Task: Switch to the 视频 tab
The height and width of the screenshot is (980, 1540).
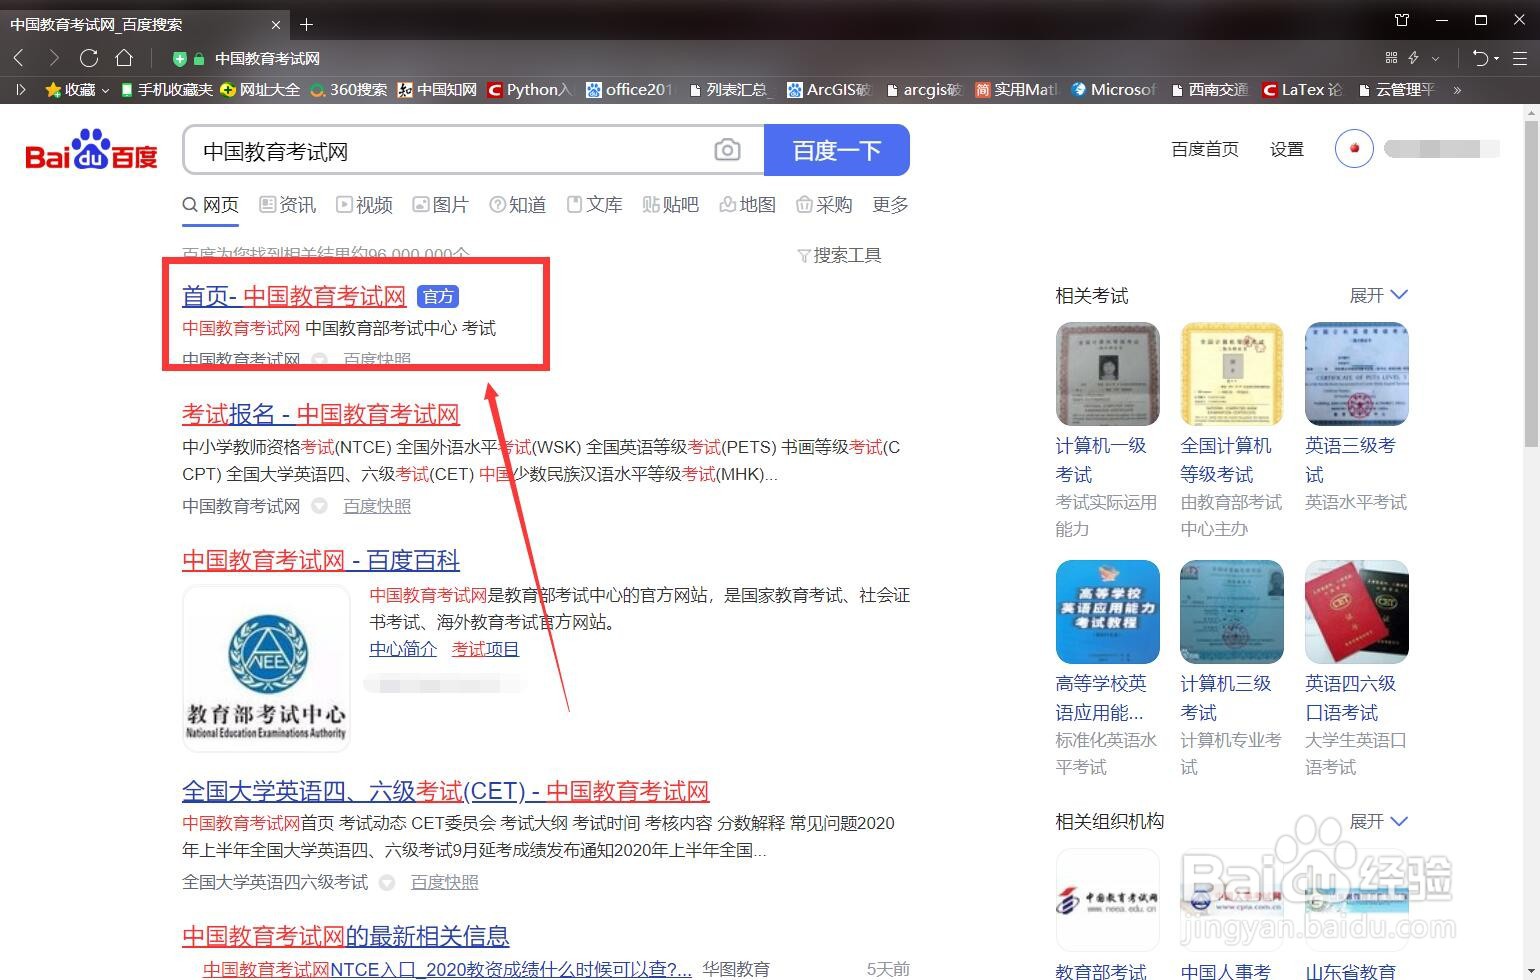Action: click(x=365, y=205)
